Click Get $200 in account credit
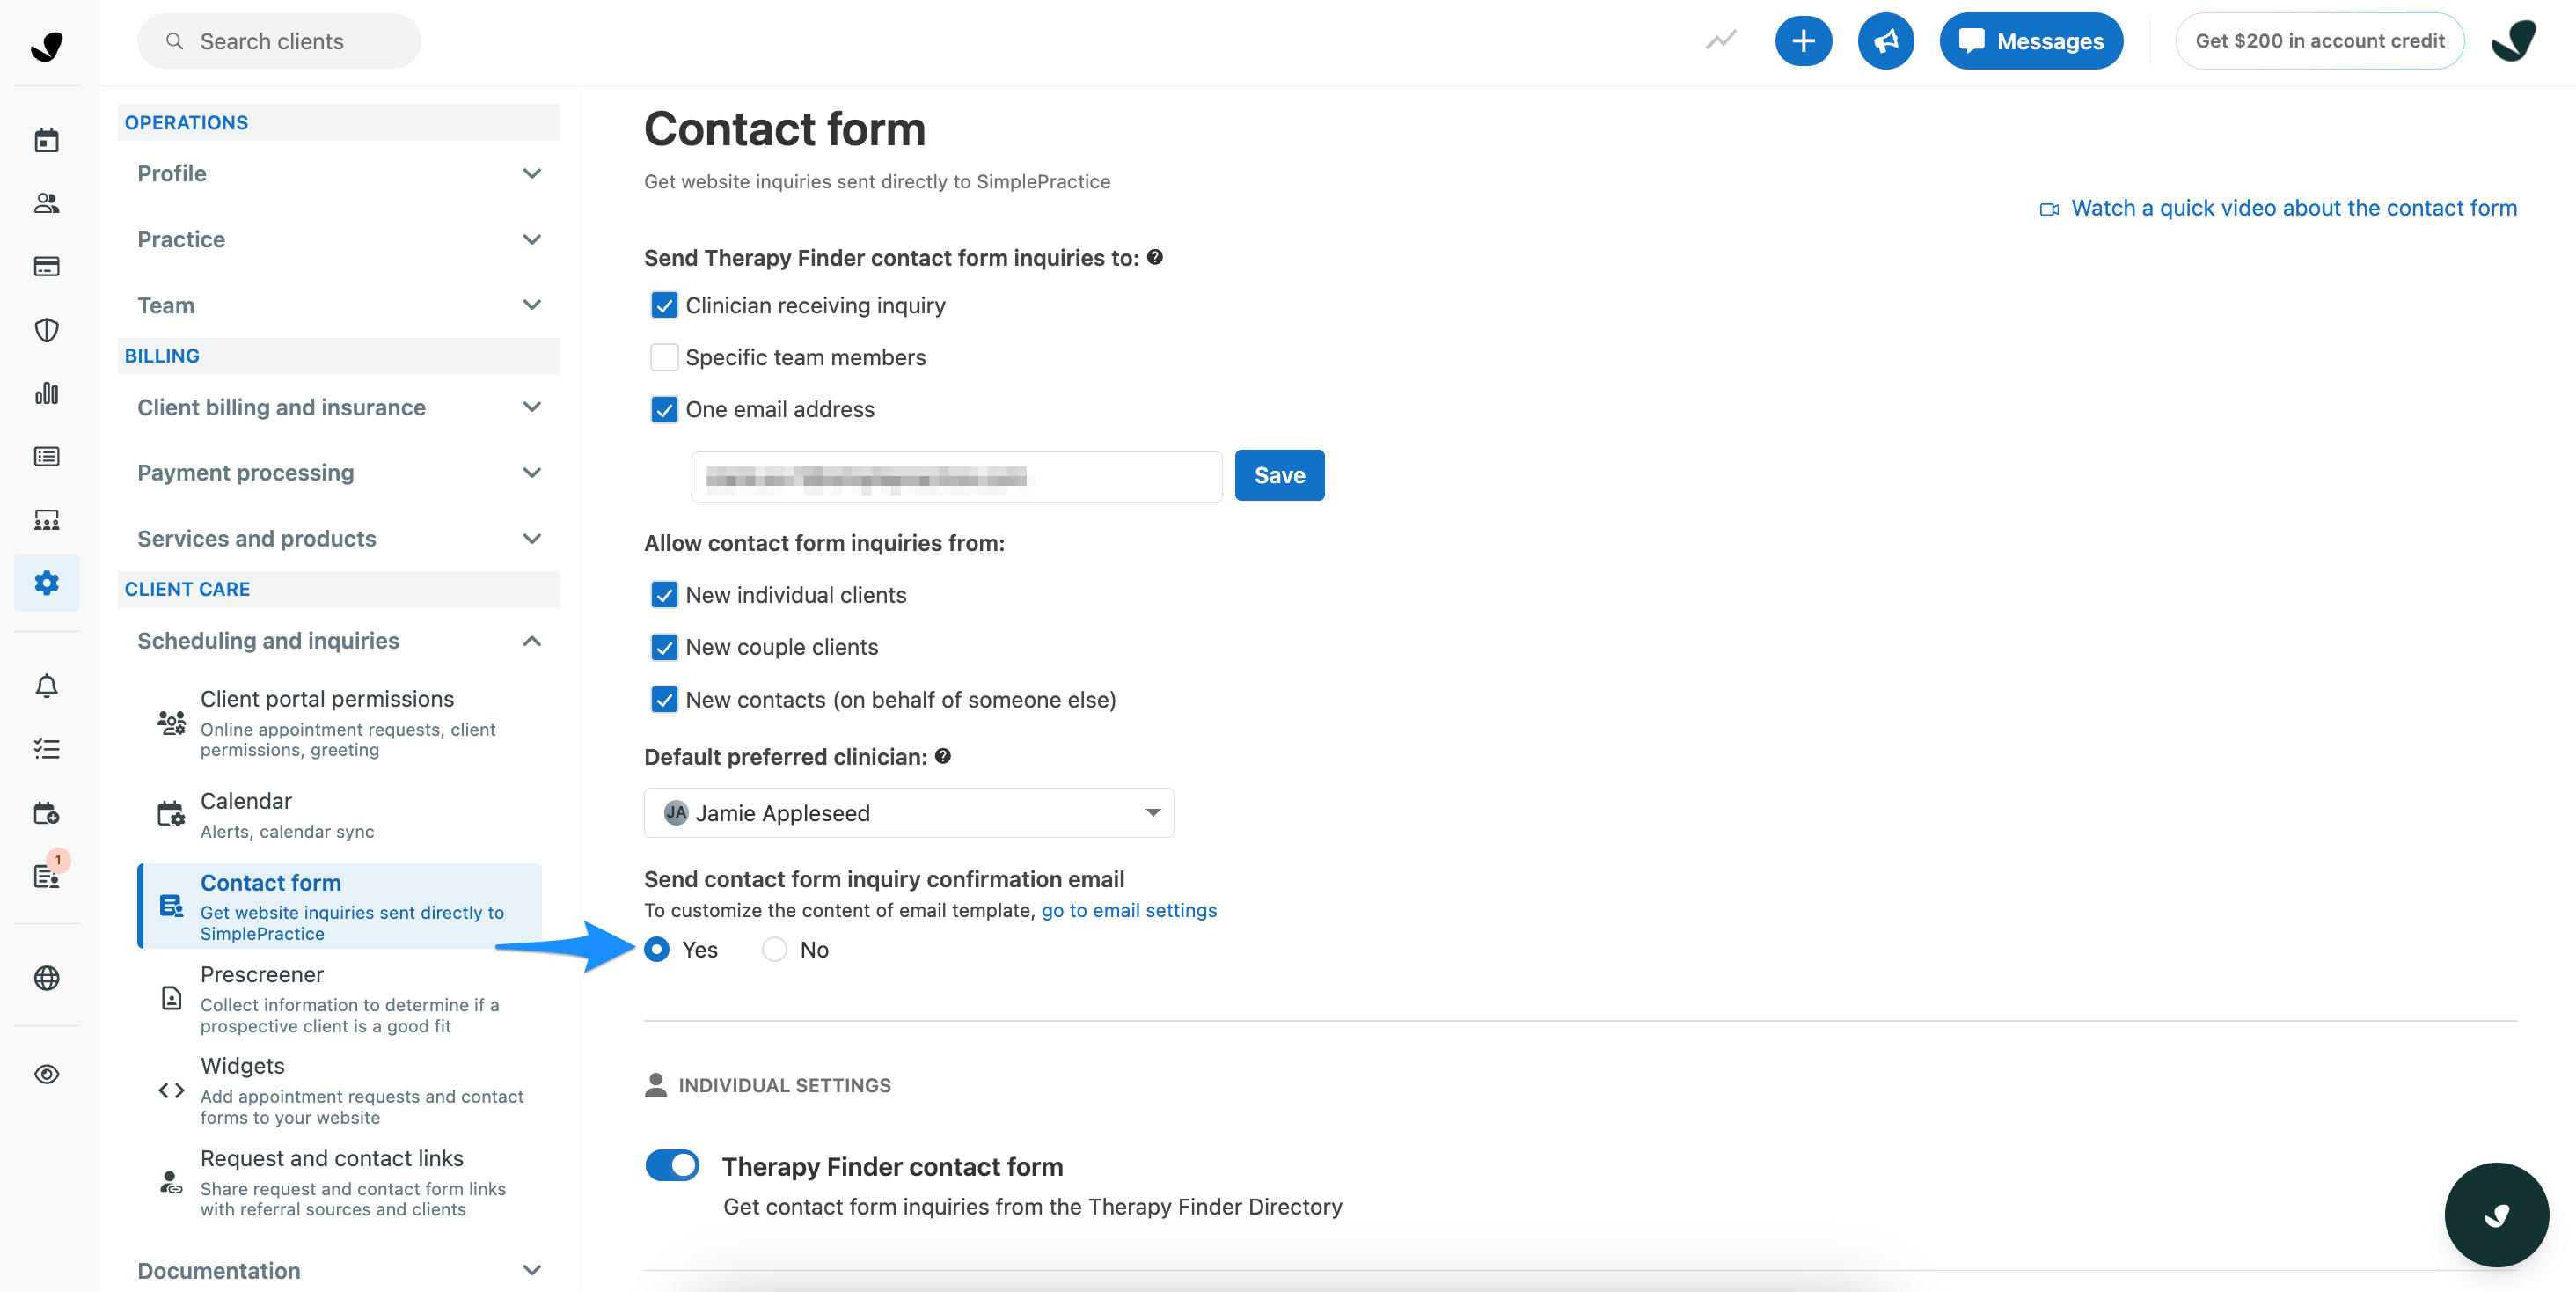The height and width of the screenshot is (1292, 2576). pyautogui.click(x=2319, y=41)
